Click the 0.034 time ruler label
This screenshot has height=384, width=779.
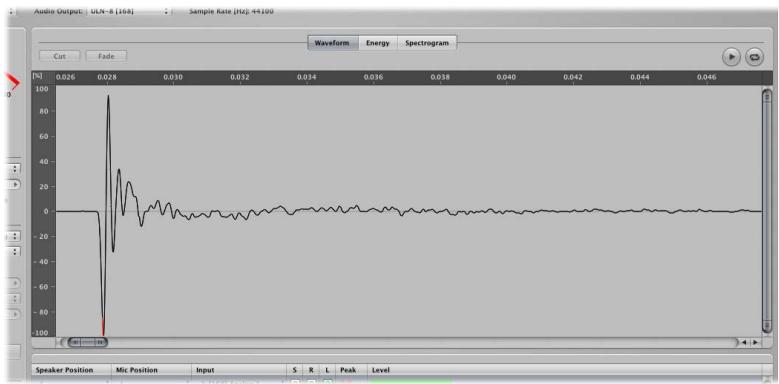point(307,77)
